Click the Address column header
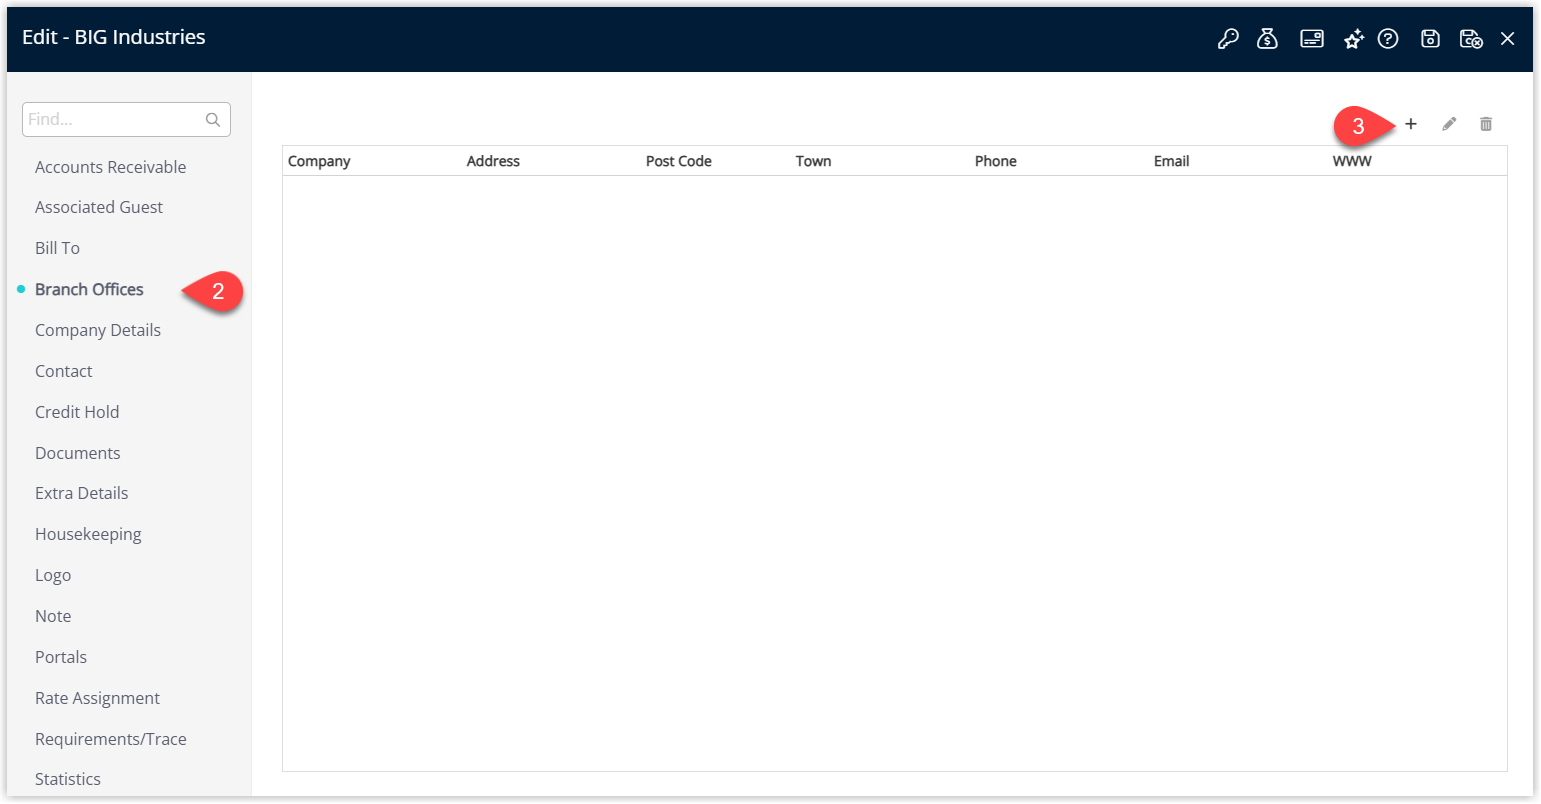Image resolution: width=1541 pixels, height=804 pixels. (x=493, y=161)
